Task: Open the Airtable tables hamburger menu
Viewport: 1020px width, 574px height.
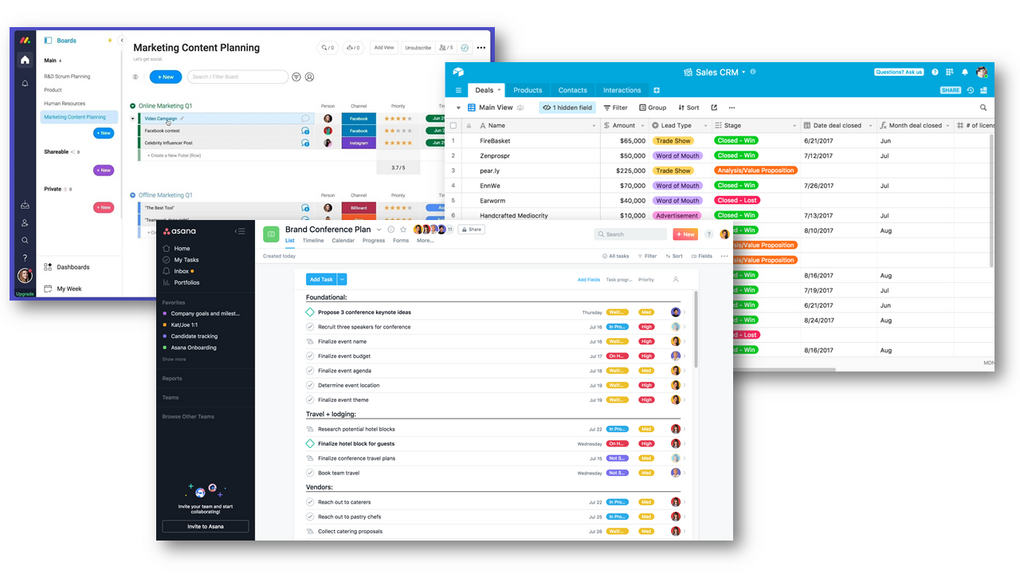Action: pyautogui.click(x=458, y=90)
